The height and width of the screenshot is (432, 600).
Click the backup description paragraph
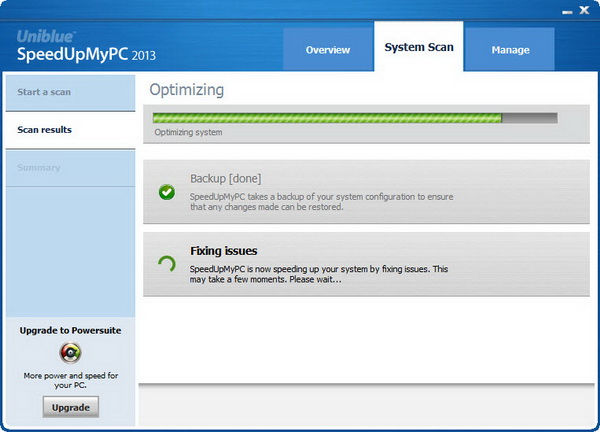pyautogui.click(x=321, y=202)
